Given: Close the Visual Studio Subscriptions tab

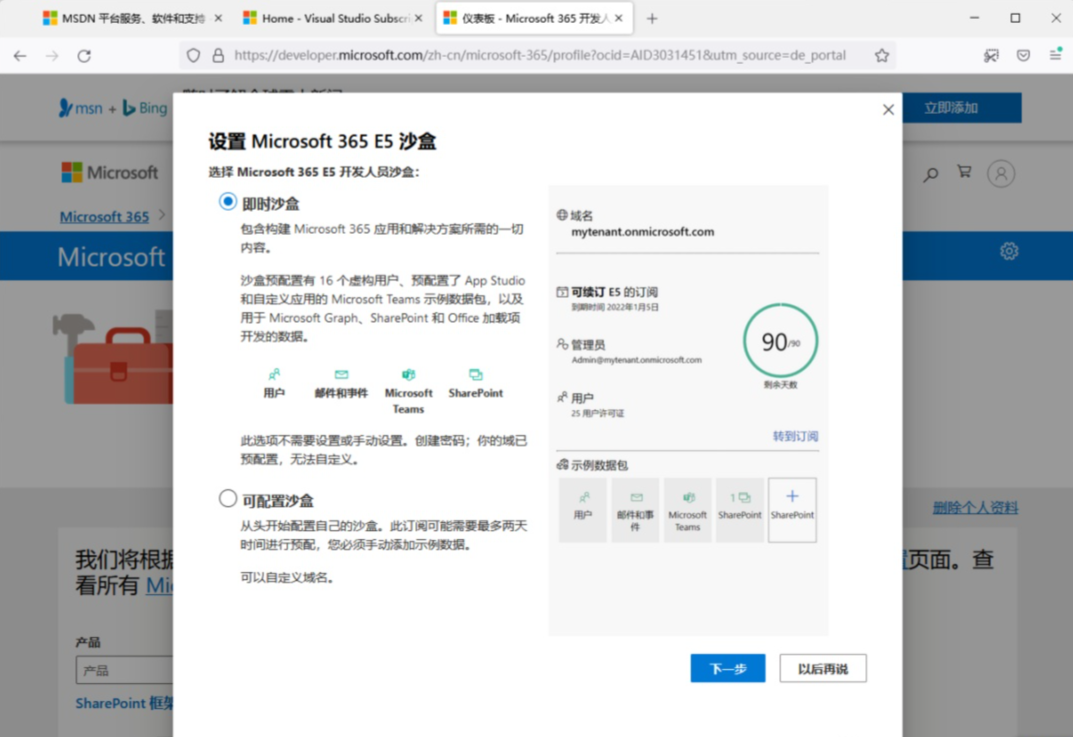Looking at the screenshot, I should click(x=419, y=18).
